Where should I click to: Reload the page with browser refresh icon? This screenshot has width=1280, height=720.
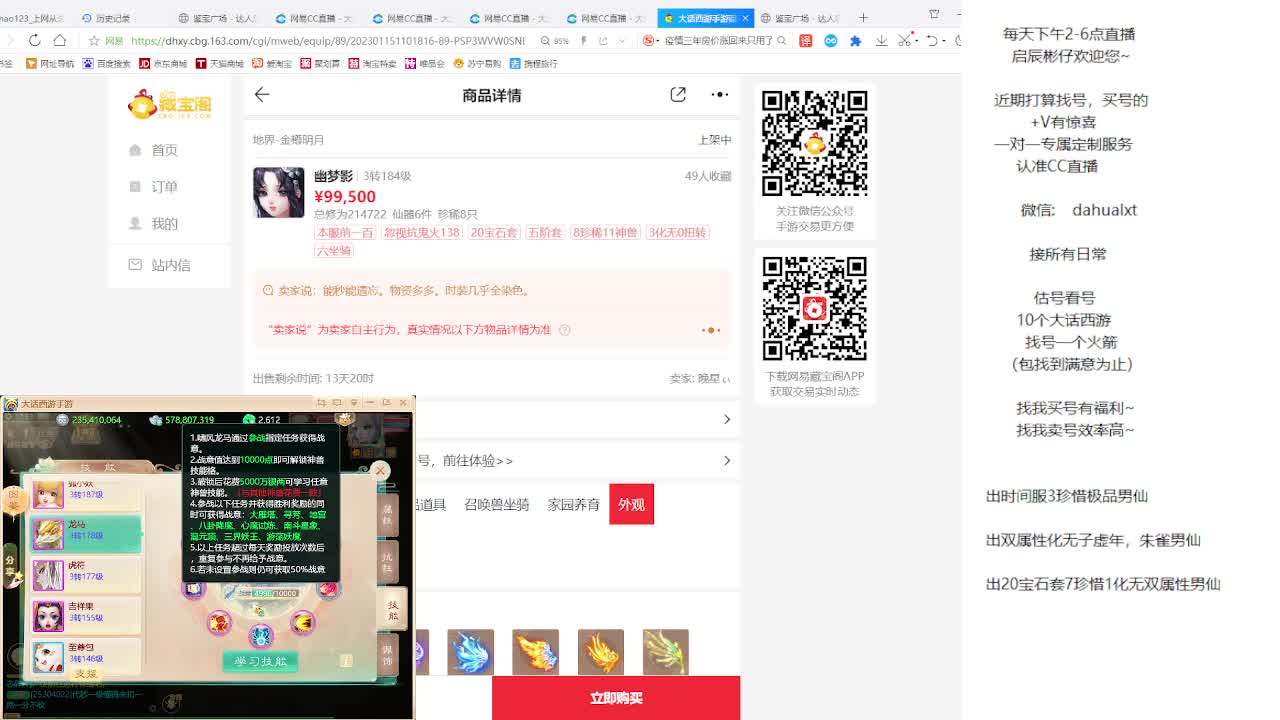34,40
